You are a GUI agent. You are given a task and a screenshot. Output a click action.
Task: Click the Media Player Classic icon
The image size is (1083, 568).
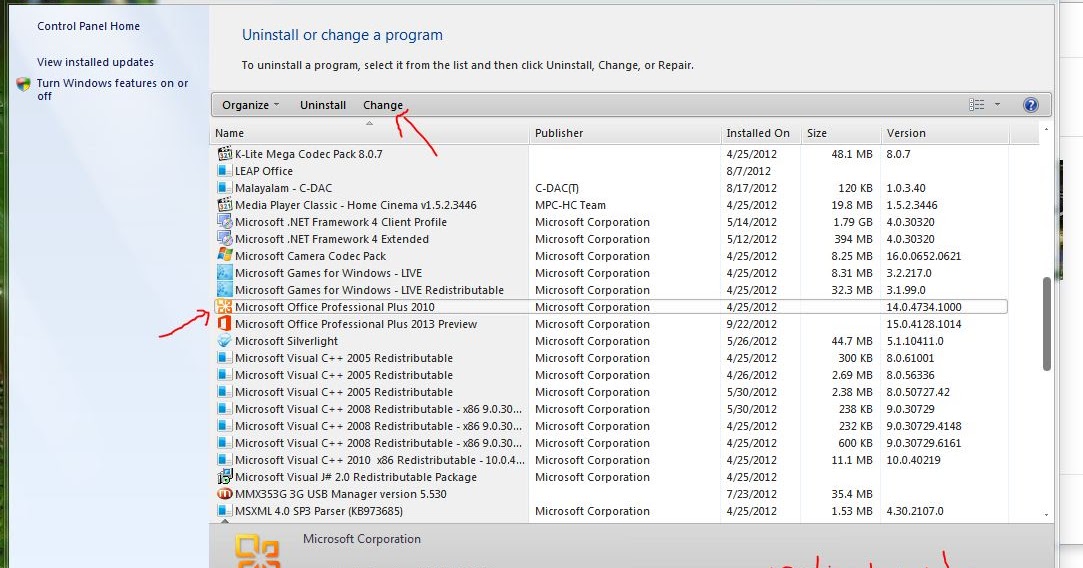(x=224, y=205)
